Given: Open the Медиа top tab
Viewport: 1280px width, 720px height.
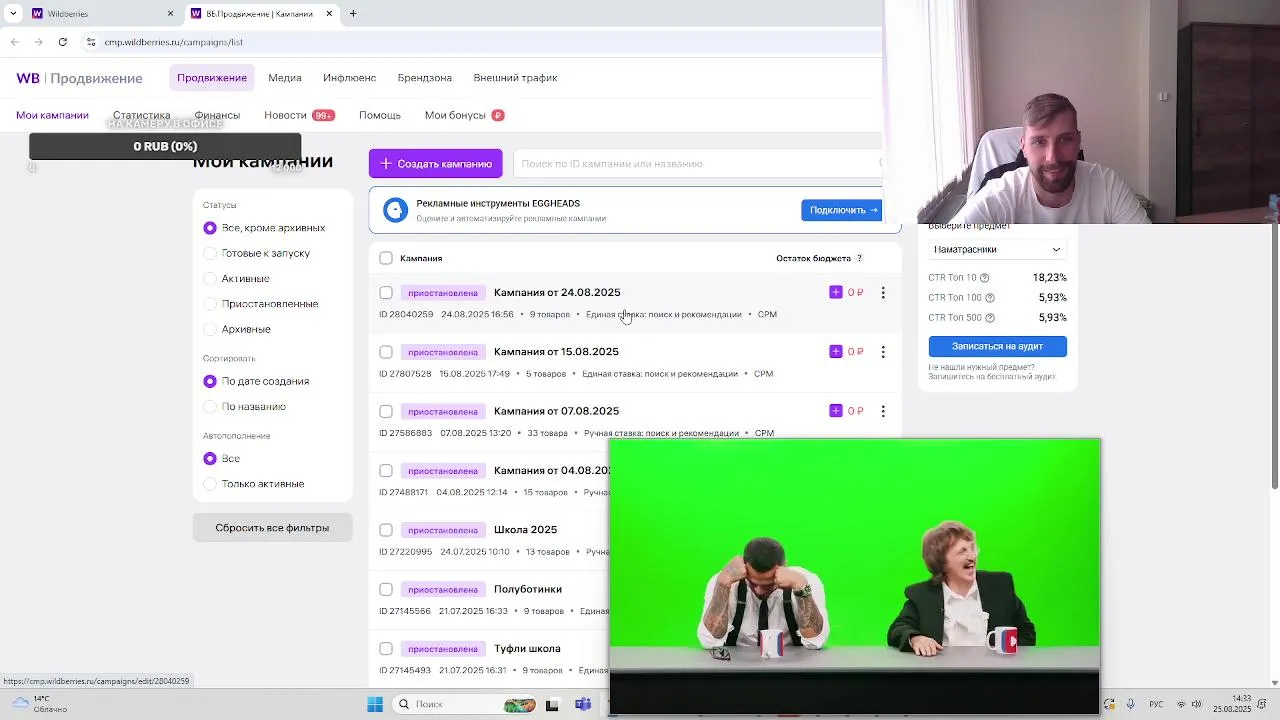Looking at the screenshot, I should 285,78.
